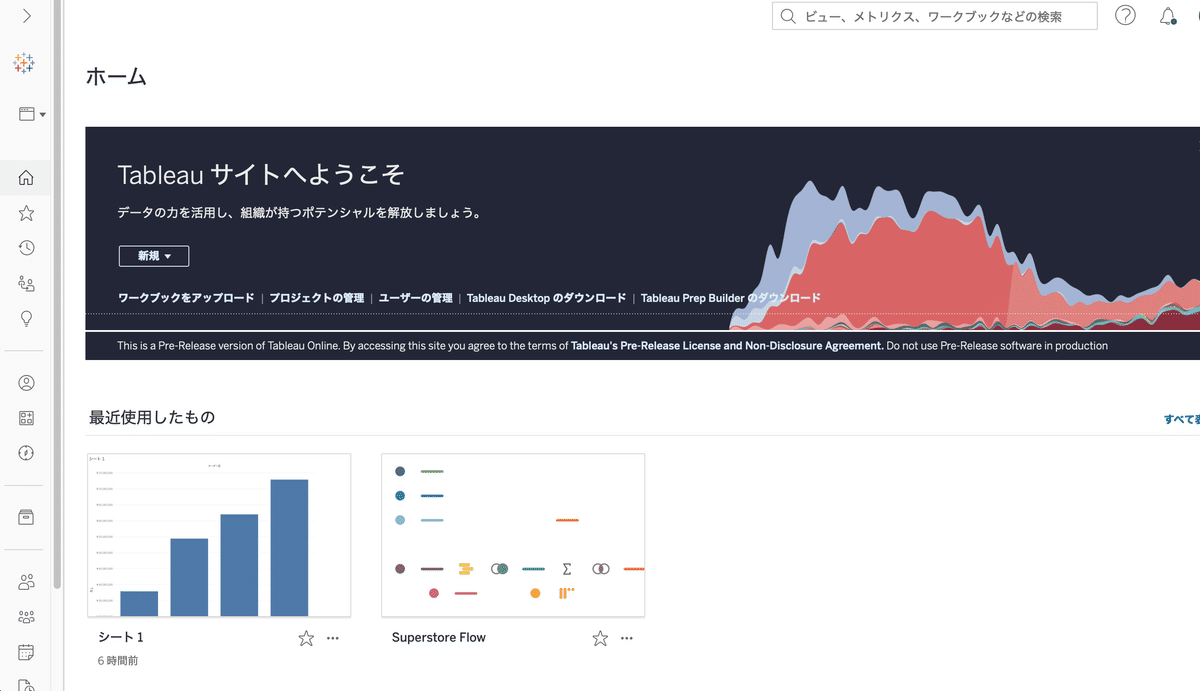Click Tableau Prep Builder のダウンロード link
Image resolution: width=1200 pixels, height=691 pixels.
(730, 298)
